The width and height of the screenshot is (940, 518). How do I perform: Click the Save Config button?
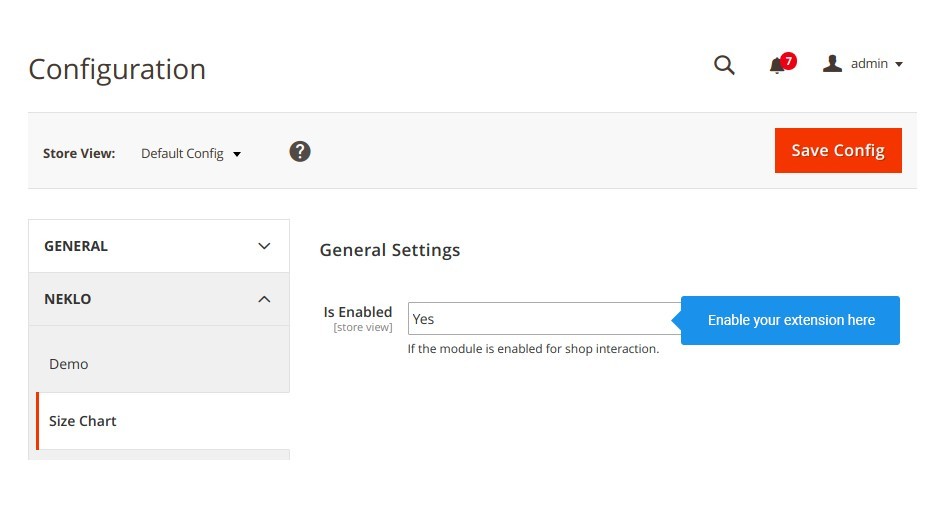coord(838,150)
